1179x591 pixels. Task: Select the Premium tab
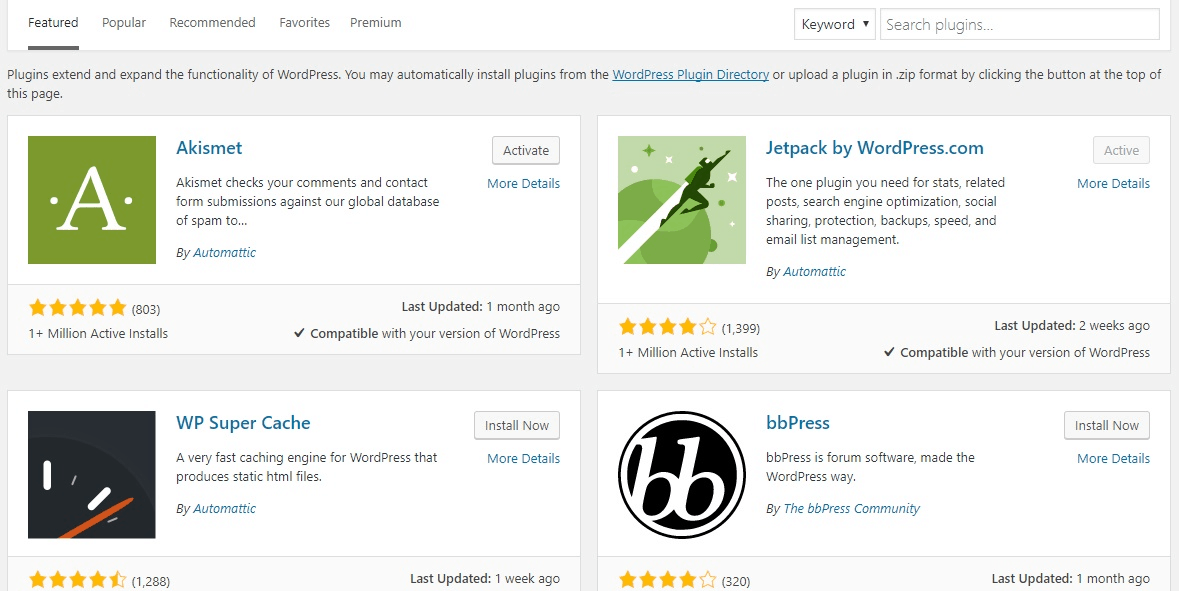(x=376, y=23)
